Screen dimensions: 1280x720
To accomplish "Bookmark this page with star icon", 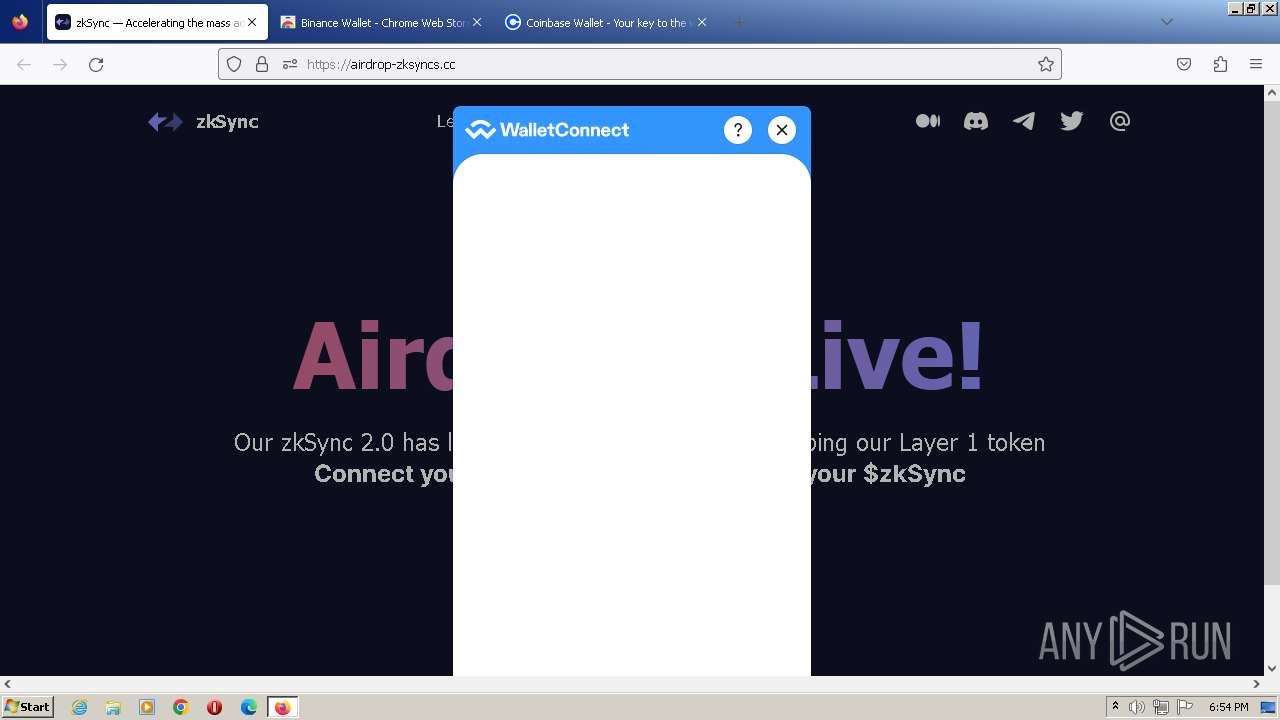I will pyautogui.click(x=1046, y=64).
